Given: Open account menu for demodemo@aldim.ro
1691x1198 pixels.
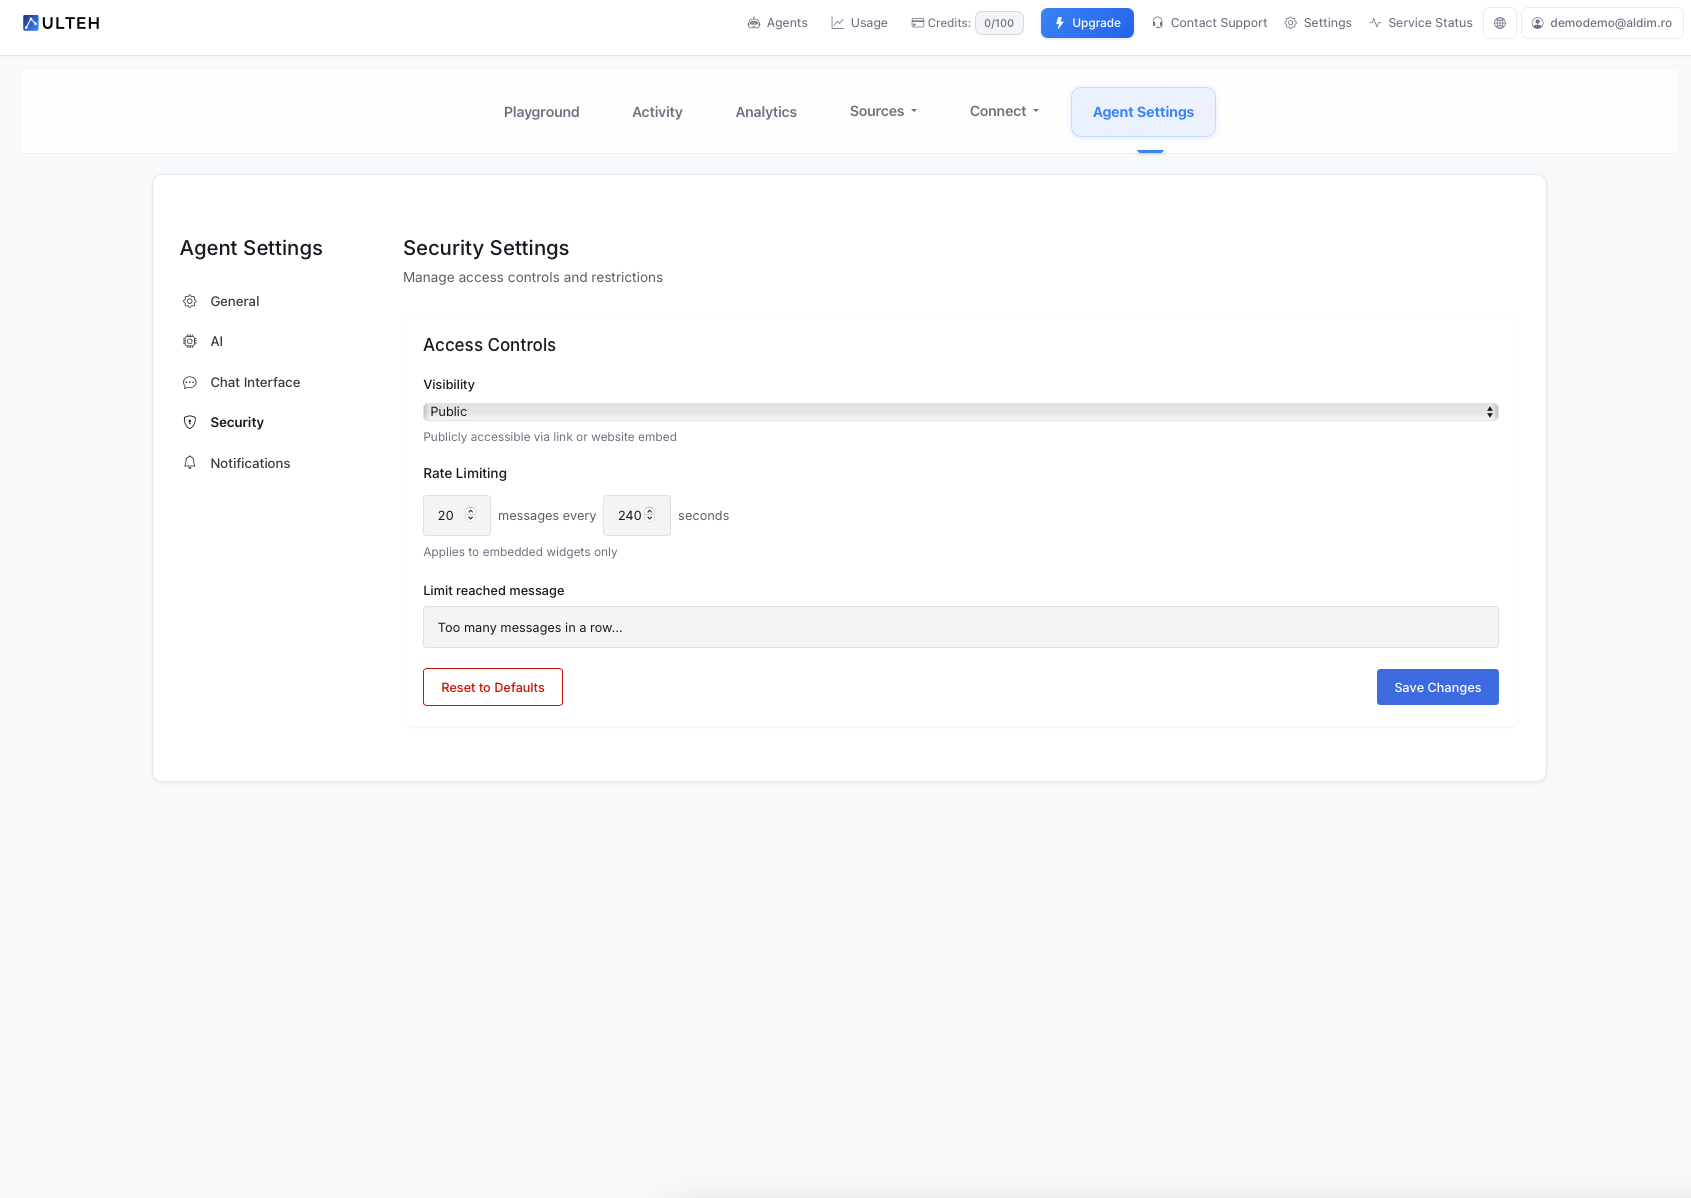Looking at the screenshot, I should 1601,22.
